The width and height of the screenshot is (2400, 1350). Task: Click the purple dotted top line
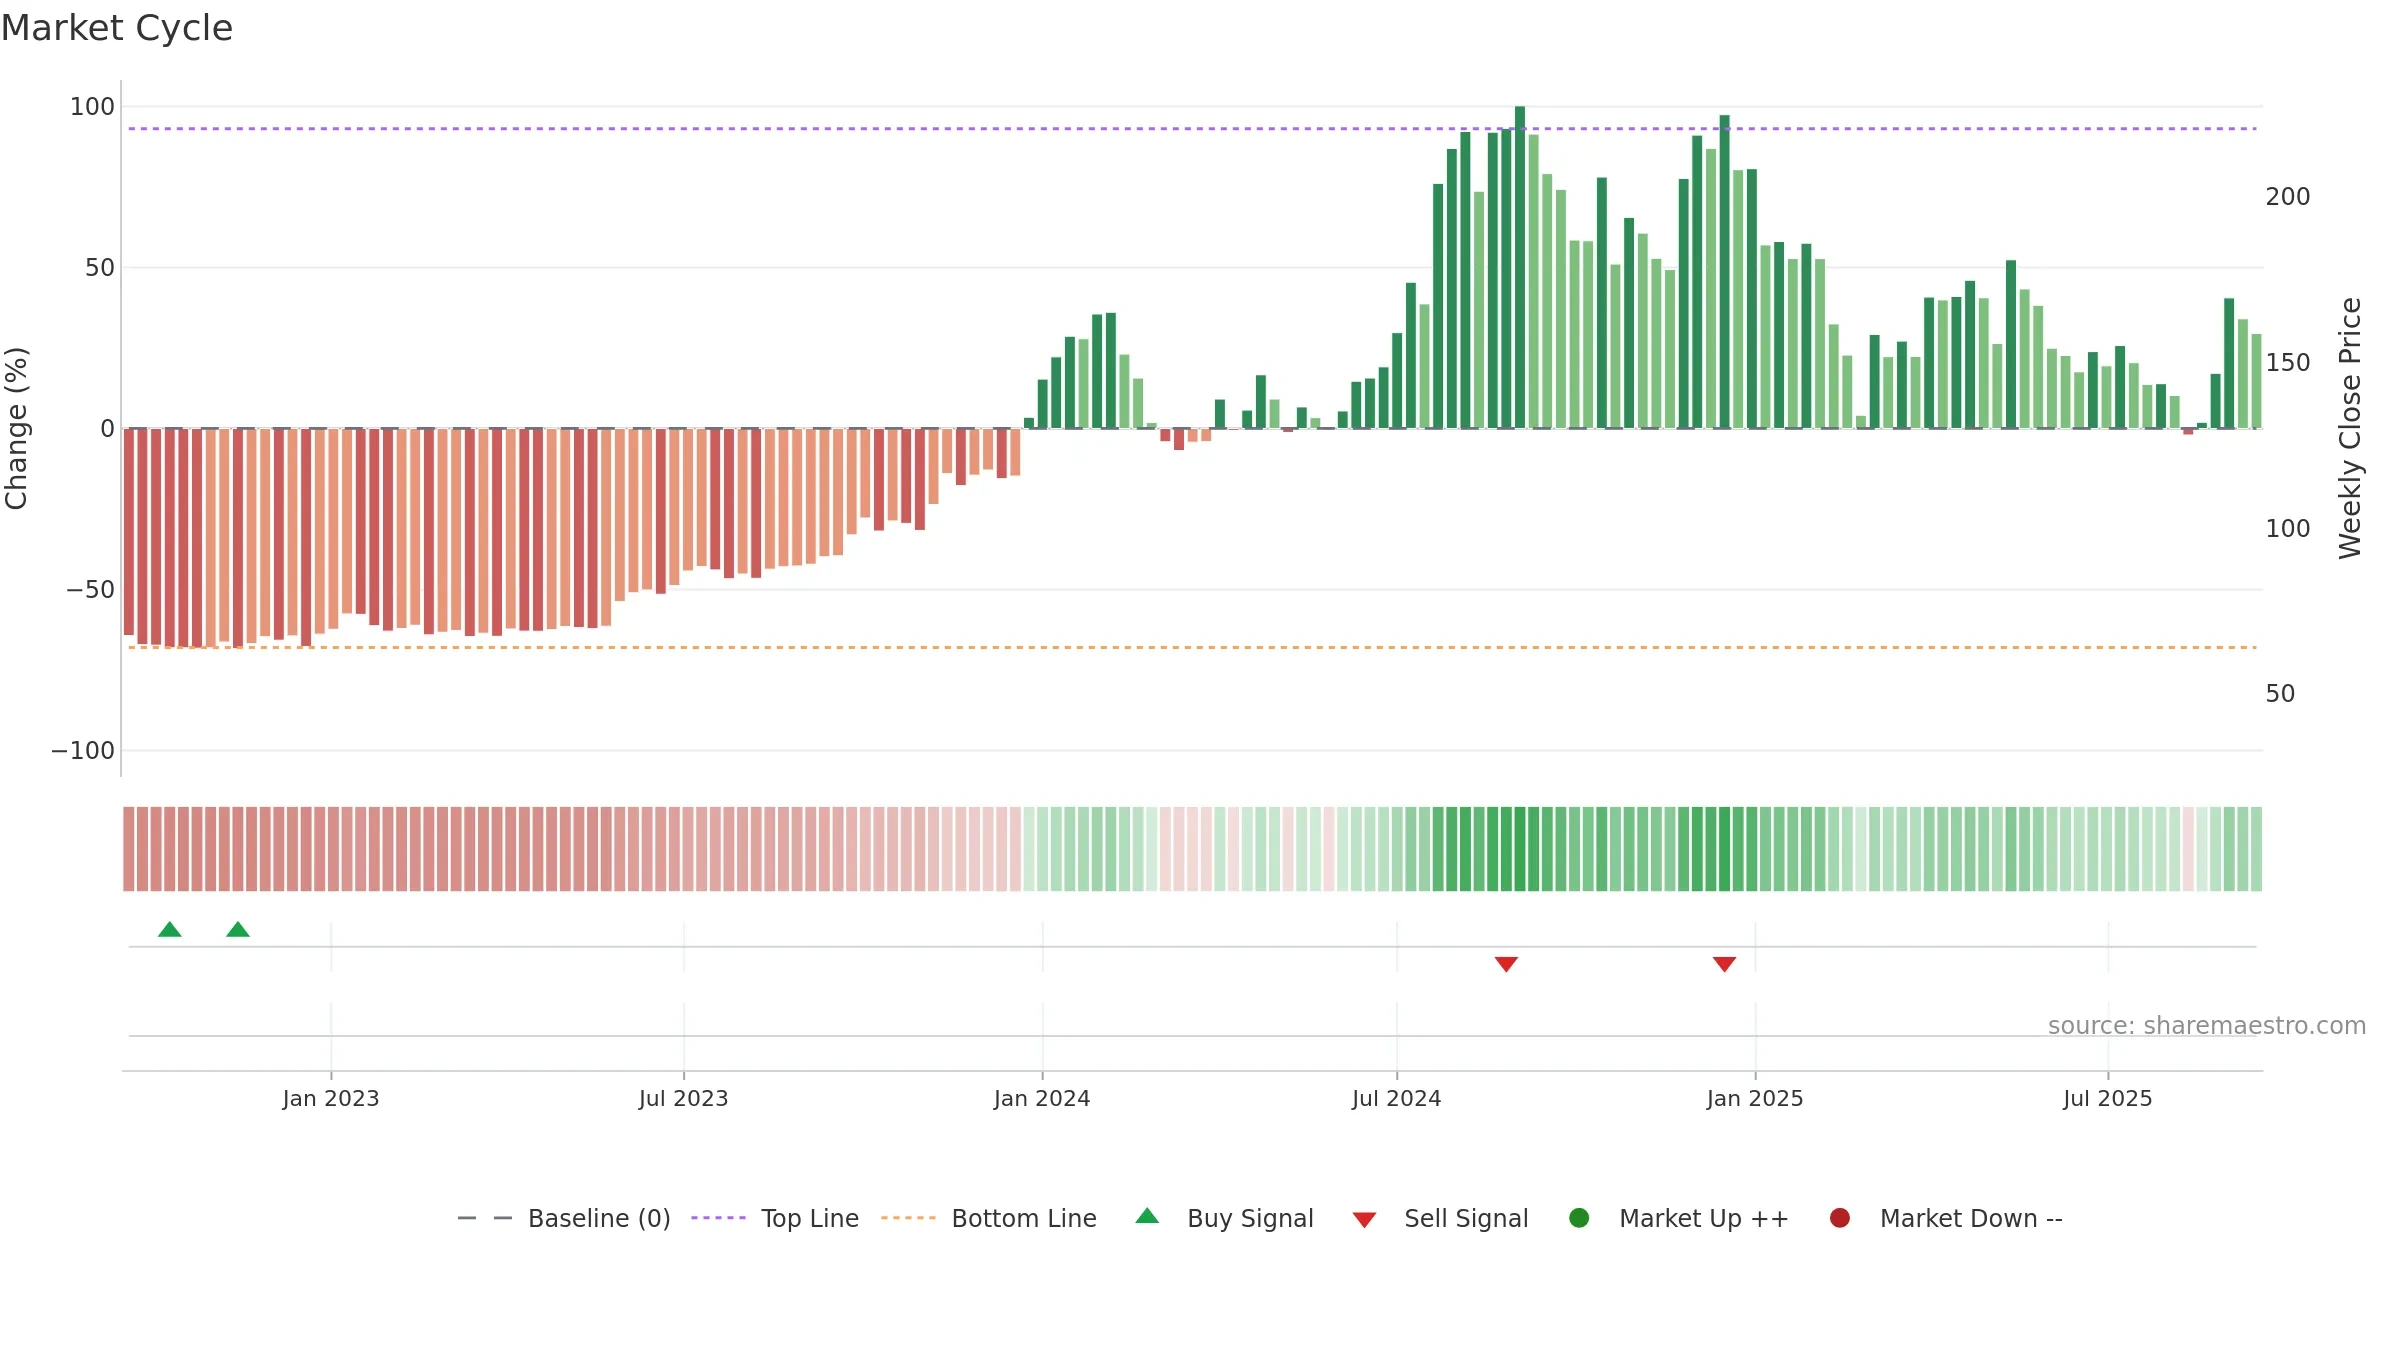click(x=1192, y=129)
